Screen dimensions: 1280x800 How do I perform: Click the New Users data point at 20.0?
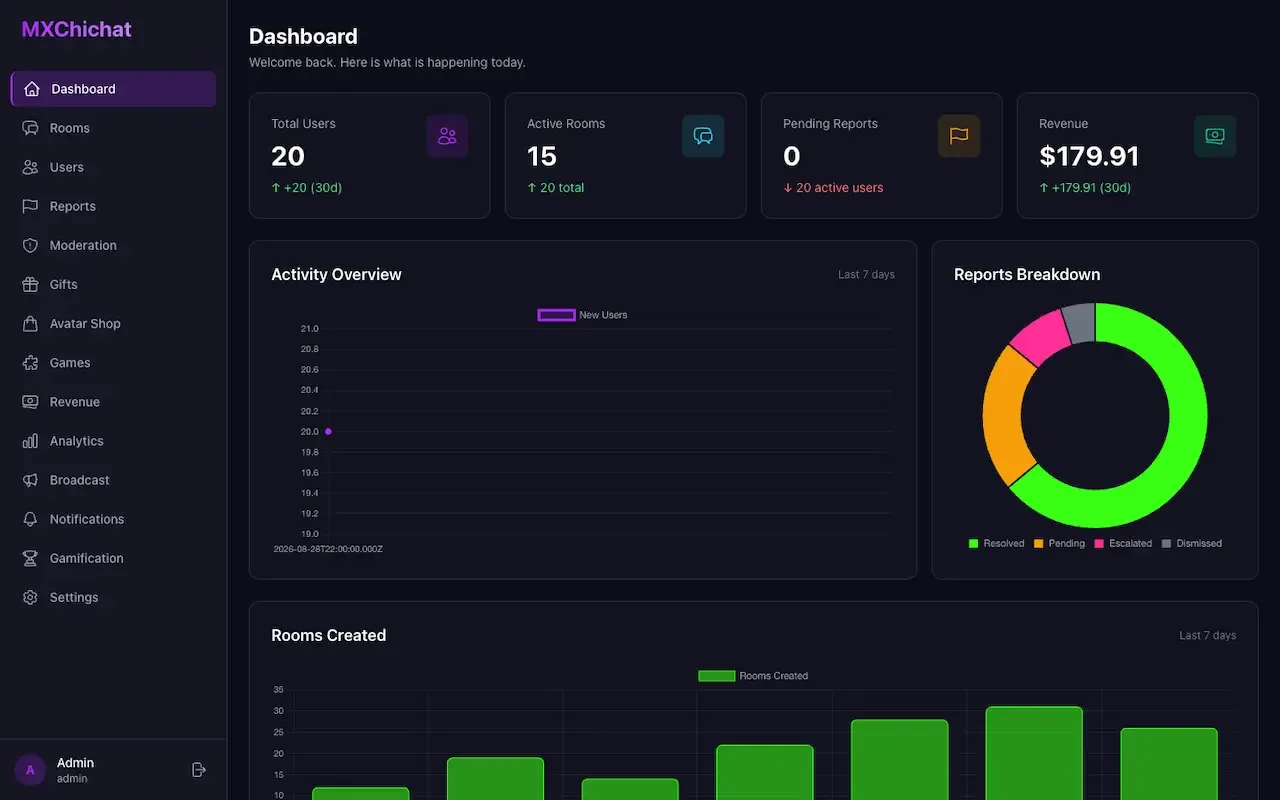328,431
